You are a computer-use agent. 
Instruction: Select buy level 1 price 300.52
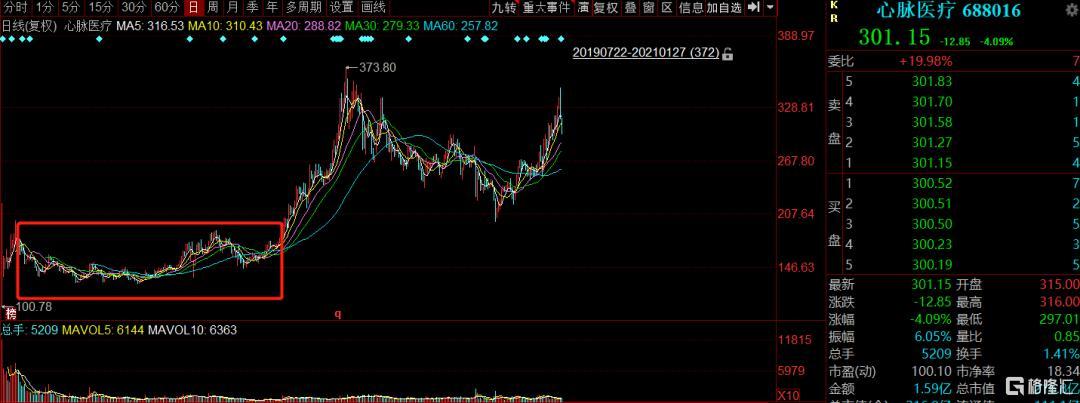(x=932, y=183)
